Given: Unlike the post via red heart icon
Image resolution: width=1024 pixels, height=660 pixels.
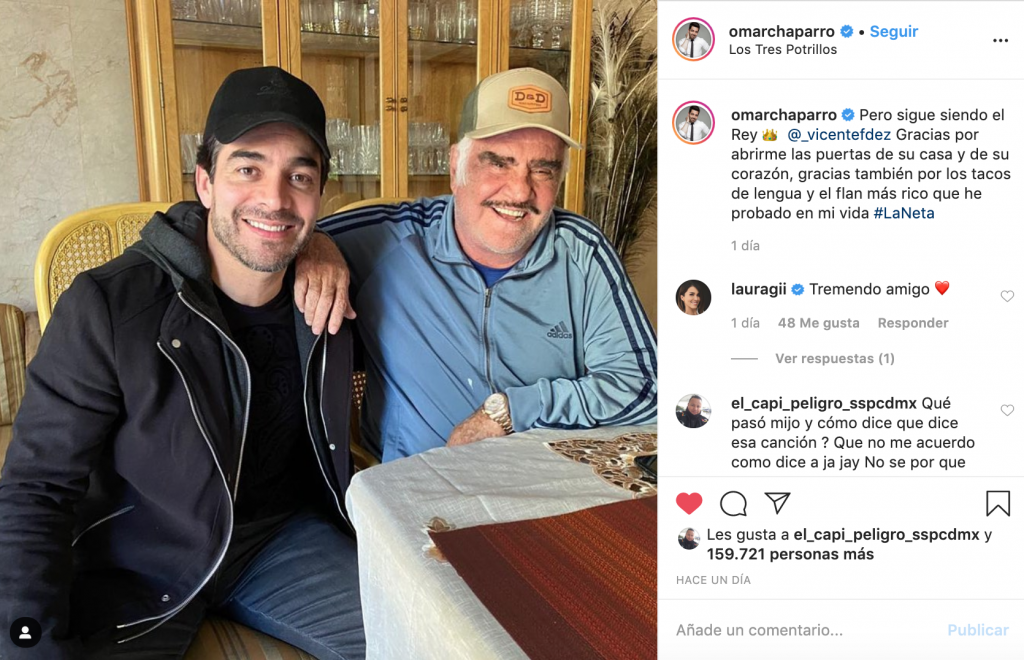Looking at the screenshot, I should [688, 503].
